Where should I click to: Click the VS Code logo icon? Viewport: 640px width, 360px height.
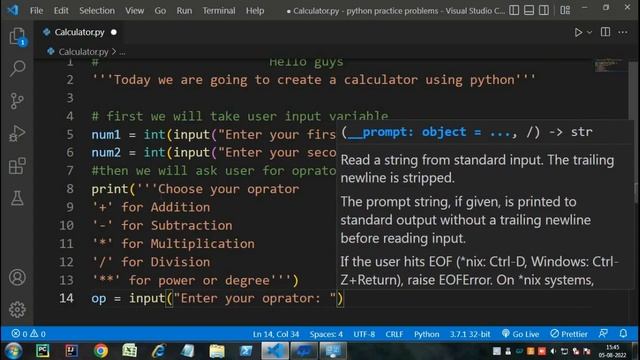(13, 10)
